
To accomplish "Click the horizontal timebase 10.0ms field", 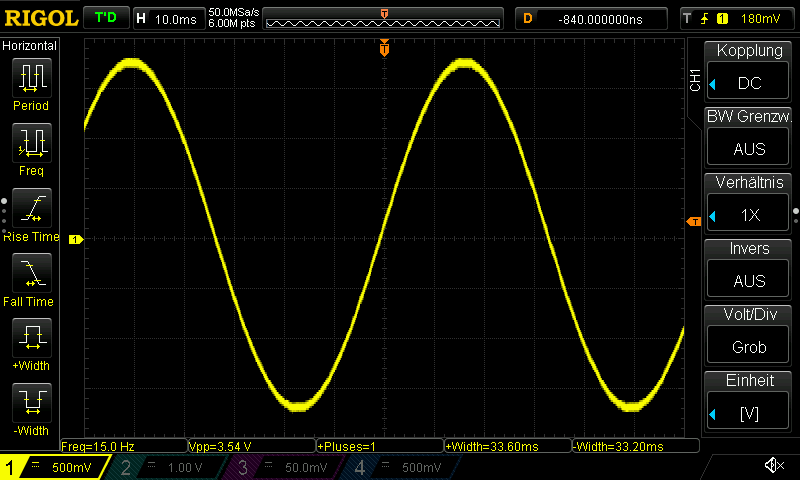I will [x=168, y=18].
